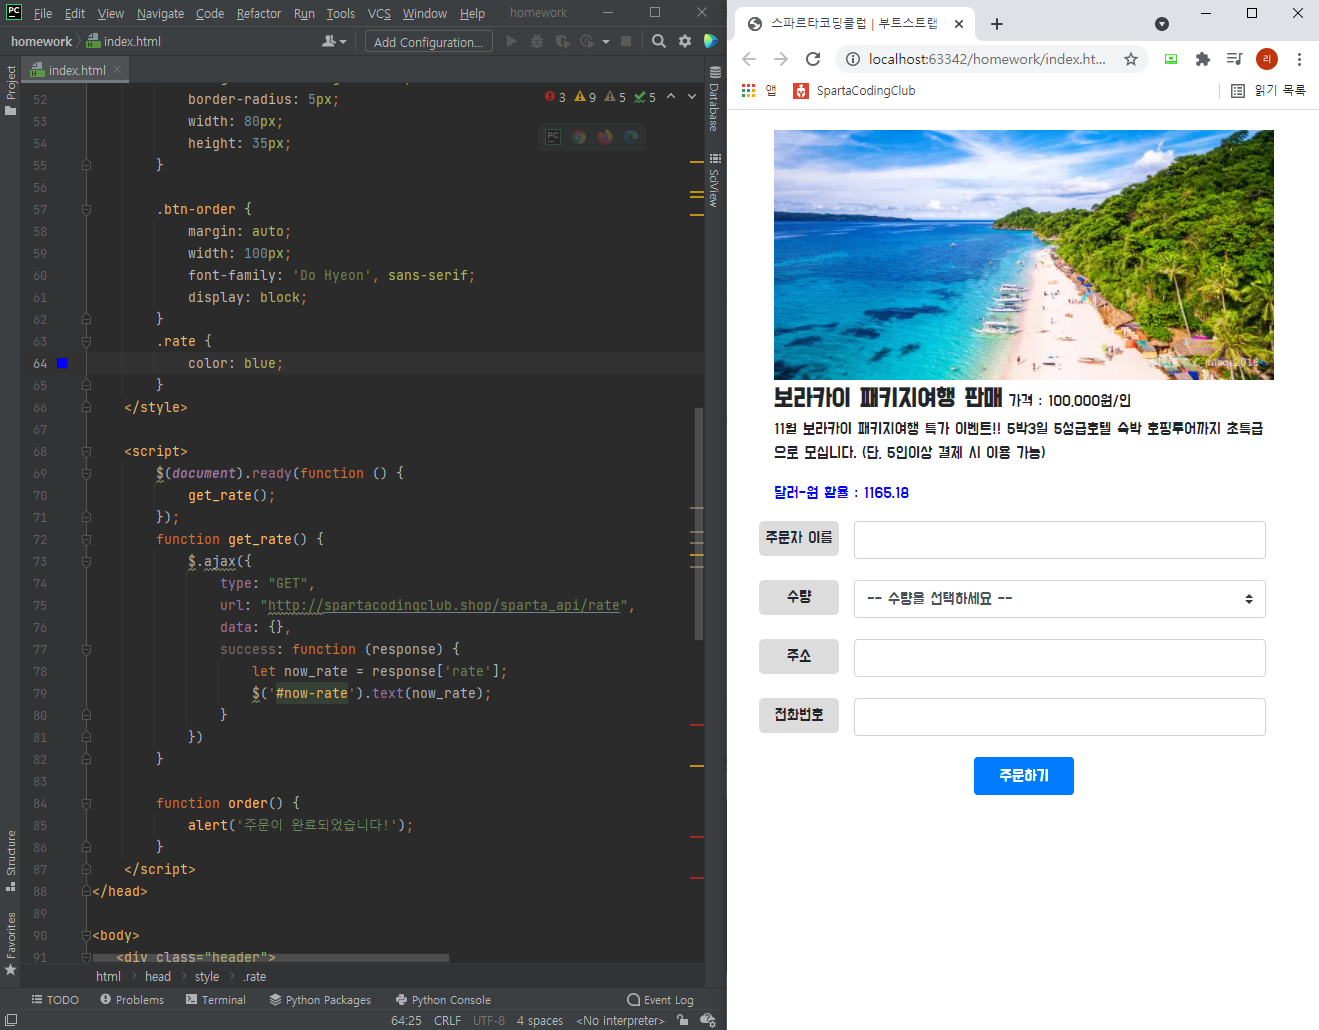View site information icon in address bar
The width and height of the screenshot is (1319, 1030).
853,59
